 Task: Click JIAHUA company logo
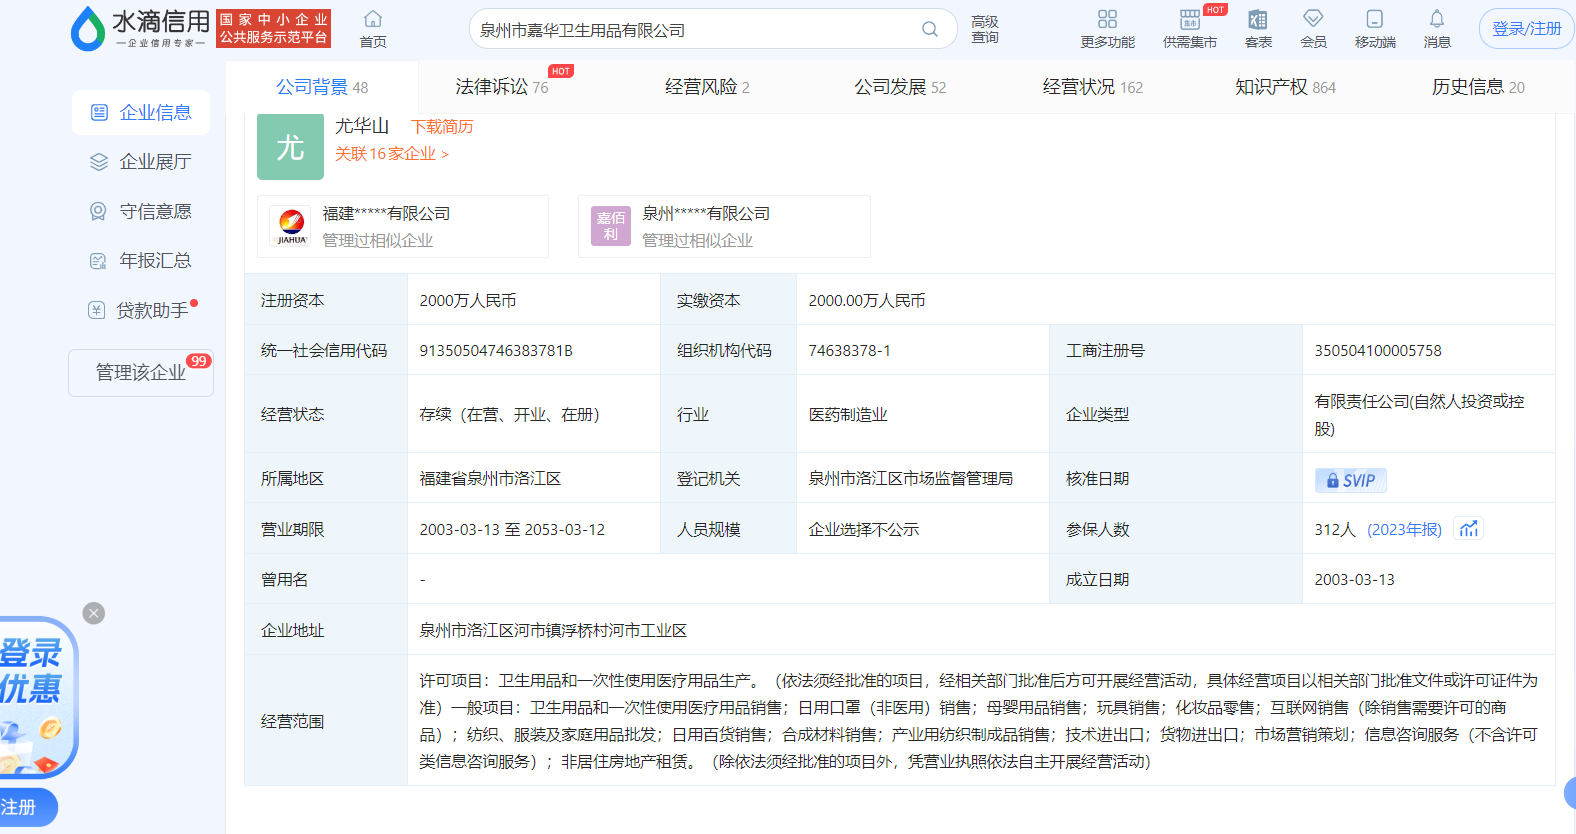click(291, 227)
